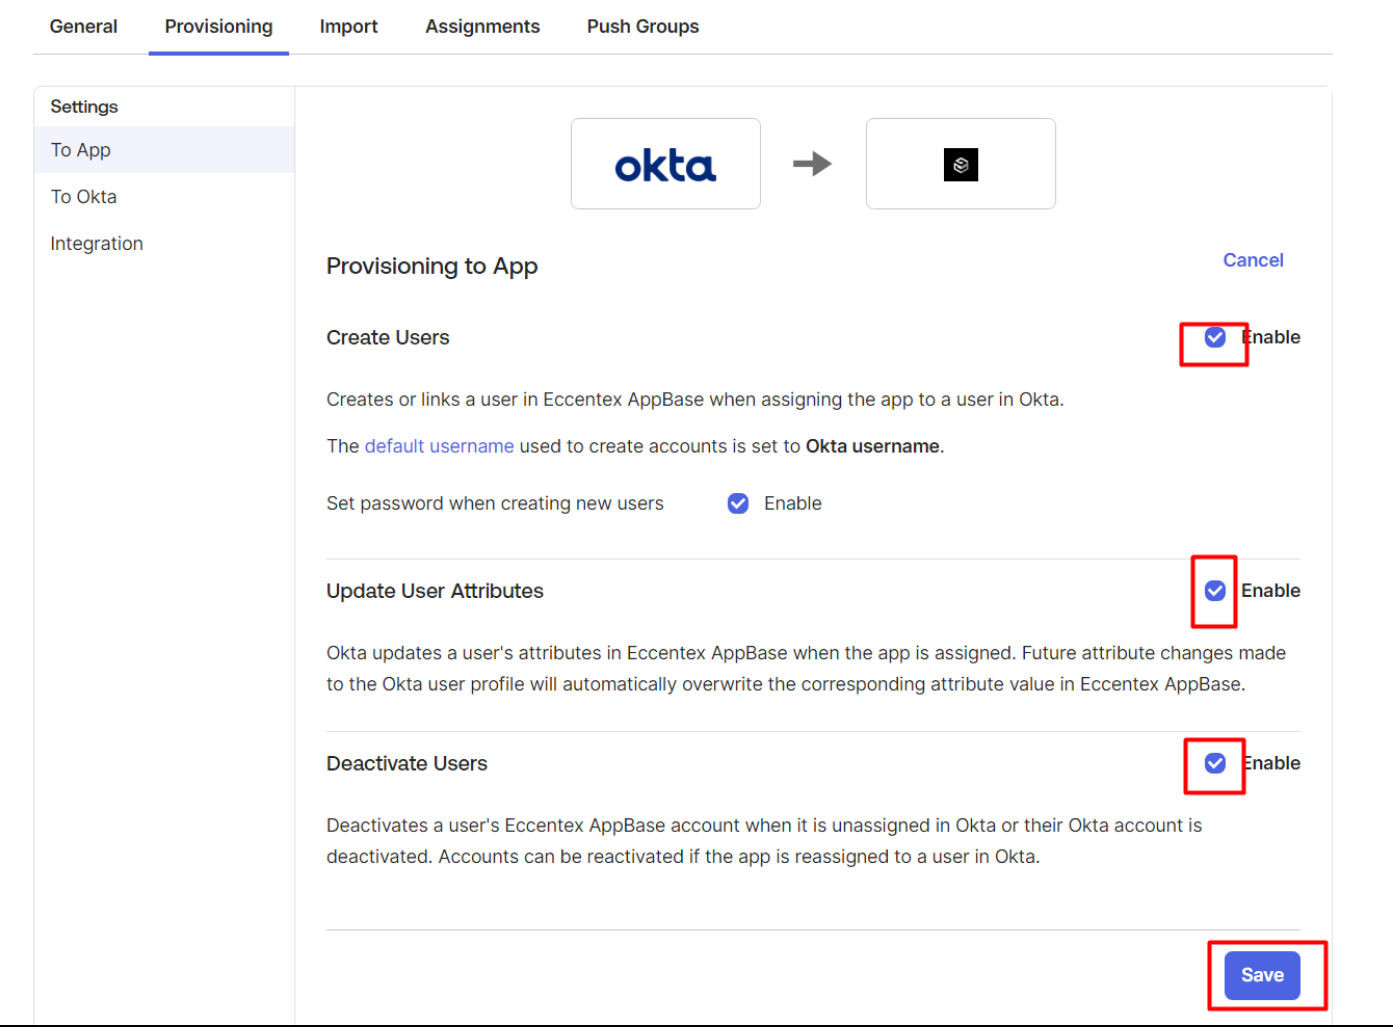
Task: Toggle the Update User Attributes Enable checkbox
Action: click(x=1215, y=591)
